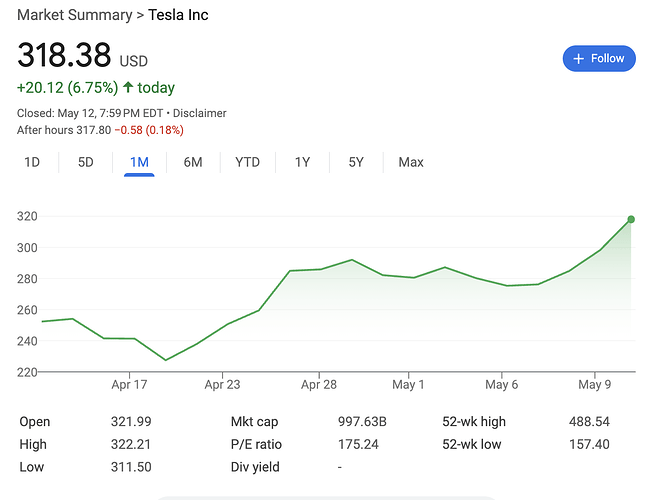View the 5Y price history tab
655x500 pixels.
356,162
